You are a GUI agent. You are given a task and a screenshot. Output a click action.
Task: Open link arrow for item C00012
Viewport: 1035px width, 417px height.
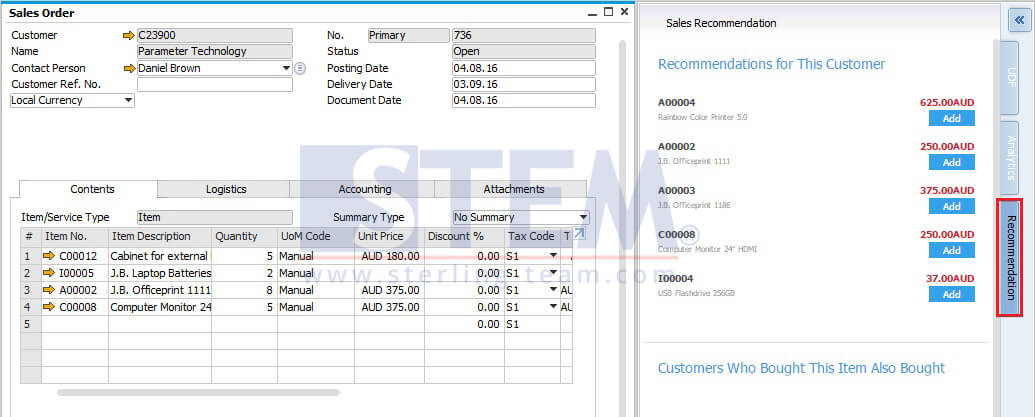[49, 256]
